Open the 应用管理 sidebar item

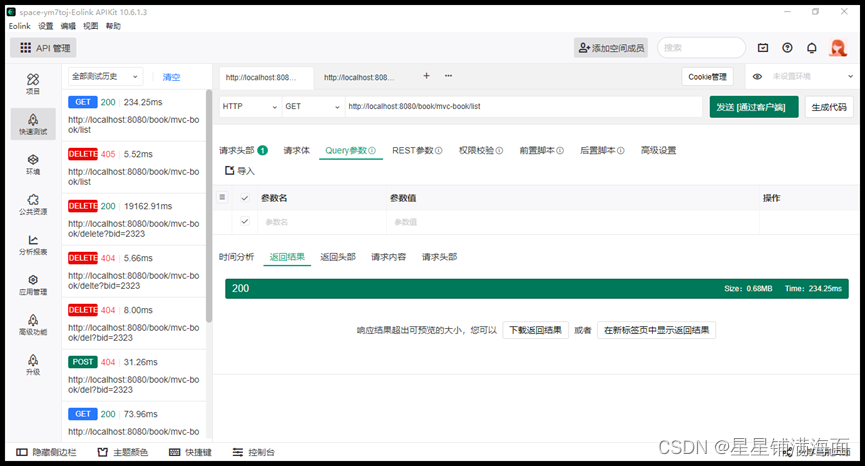coord(33,285)
